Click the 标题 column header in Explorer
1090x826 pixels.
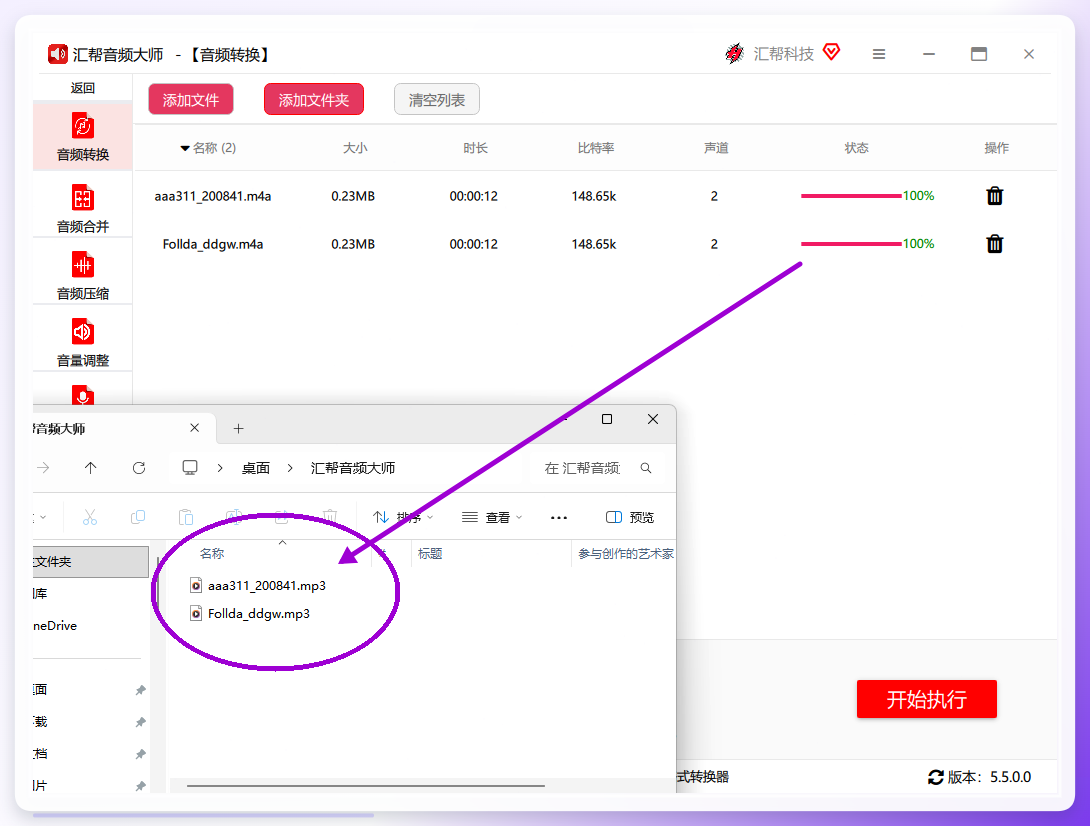[x=430, y=553]
